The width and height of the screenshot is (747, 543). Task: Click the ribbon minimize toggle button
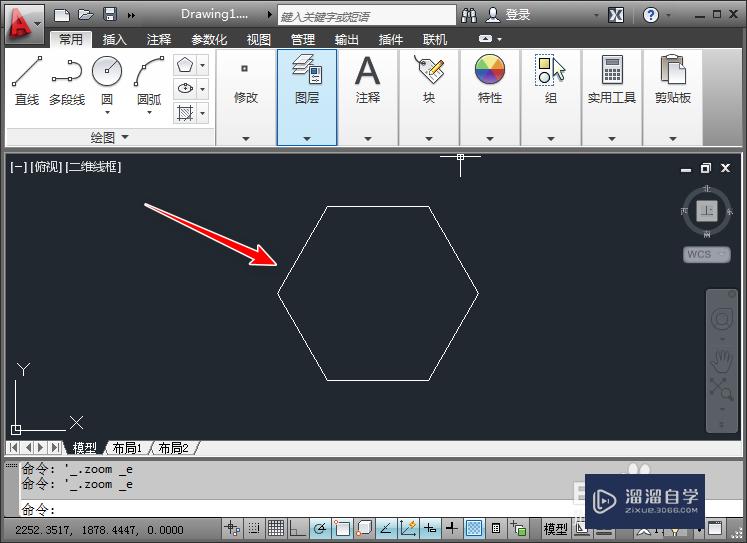click(x=485, y=39)
